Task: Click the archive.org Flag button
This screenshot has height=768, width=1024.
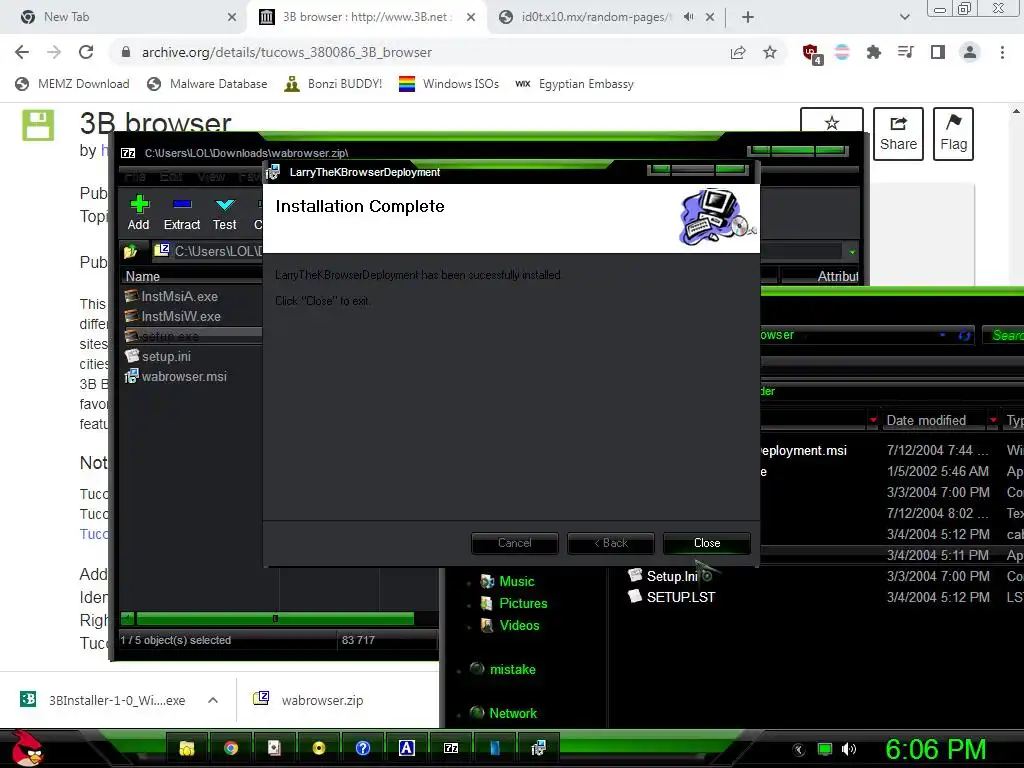Action: coord(953,134)
